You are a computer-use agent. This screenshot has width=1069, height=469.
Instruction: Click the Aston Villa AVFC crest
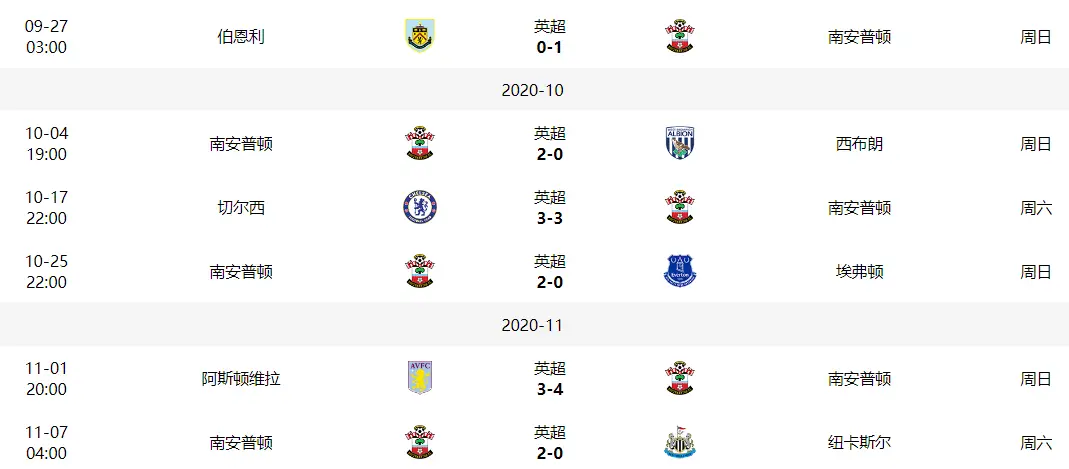419,378
